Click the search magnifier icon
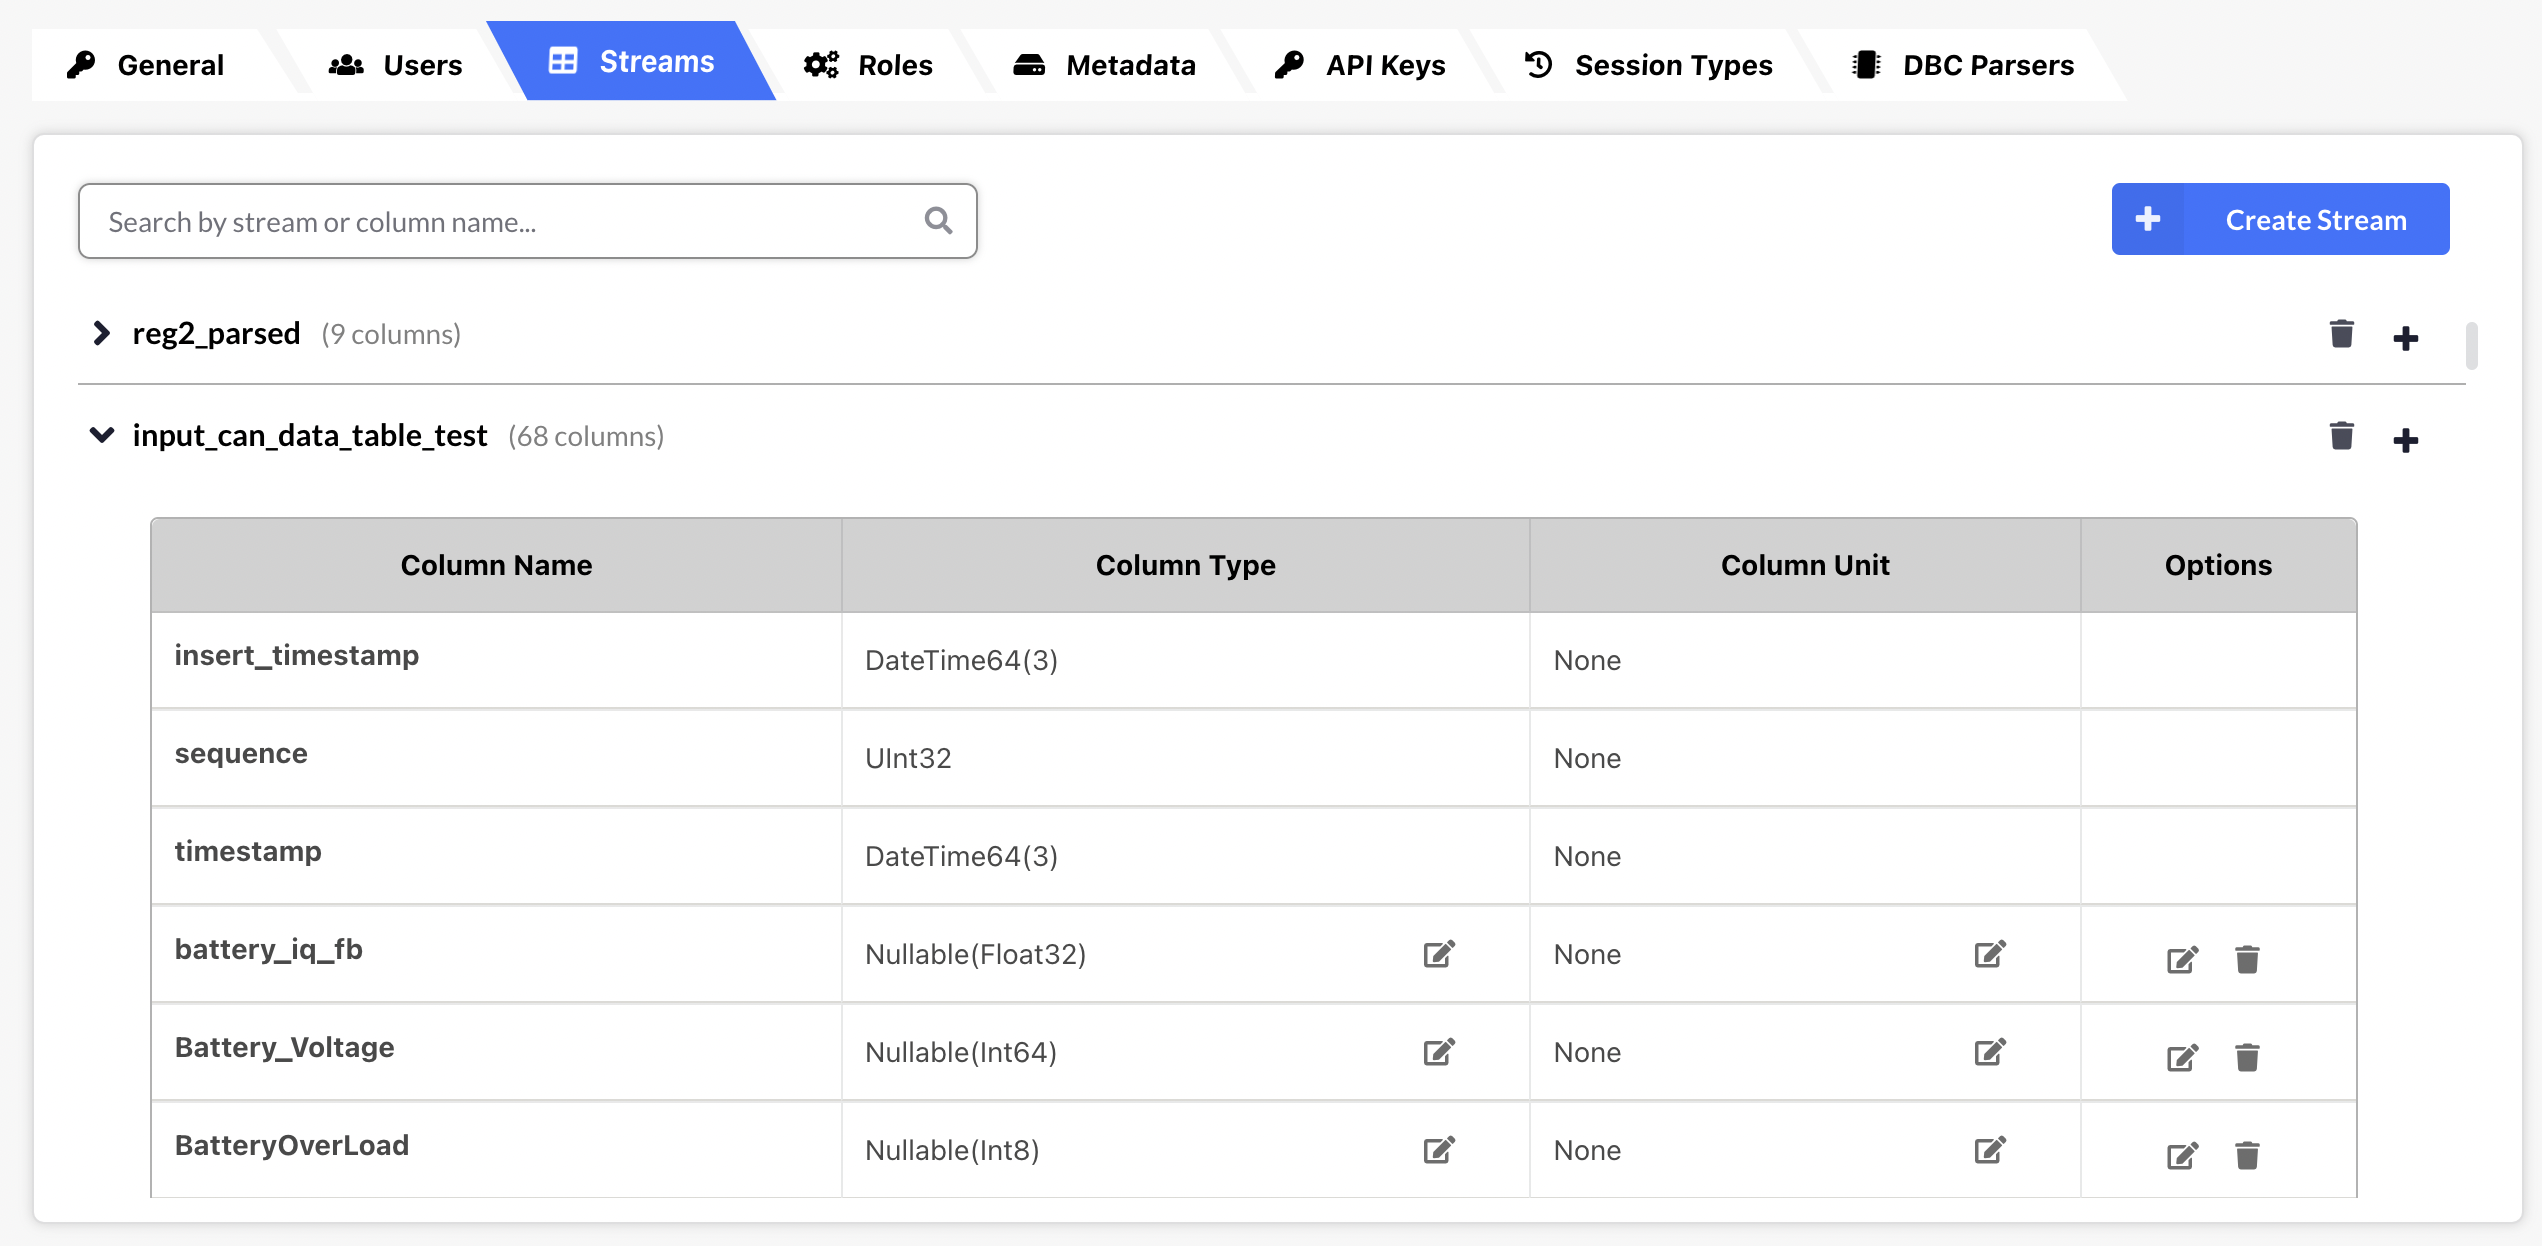 point(938,220)
